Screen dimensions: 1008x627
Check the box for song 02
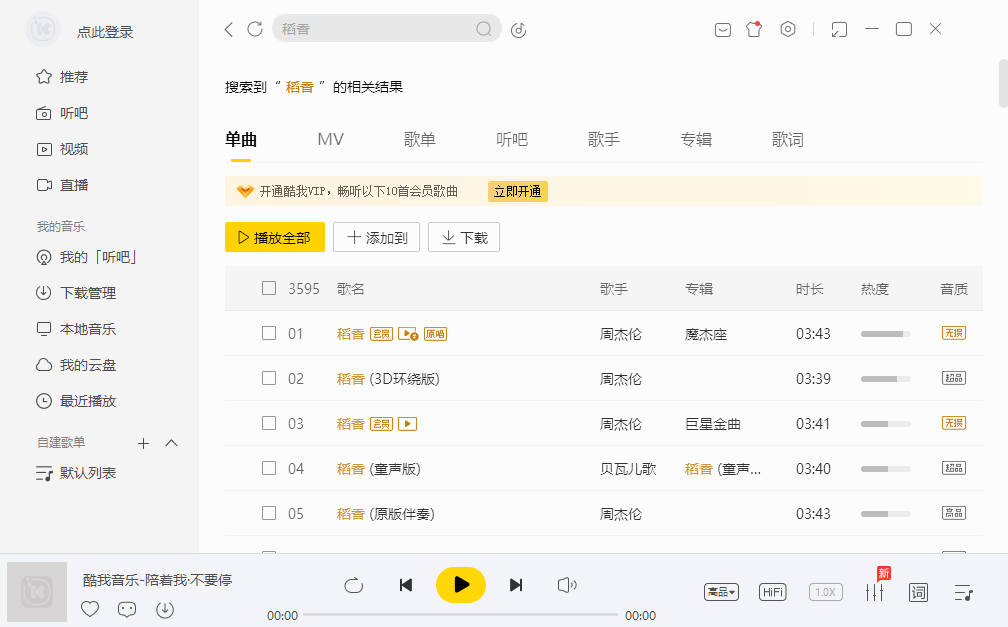[x=269, y=378]
